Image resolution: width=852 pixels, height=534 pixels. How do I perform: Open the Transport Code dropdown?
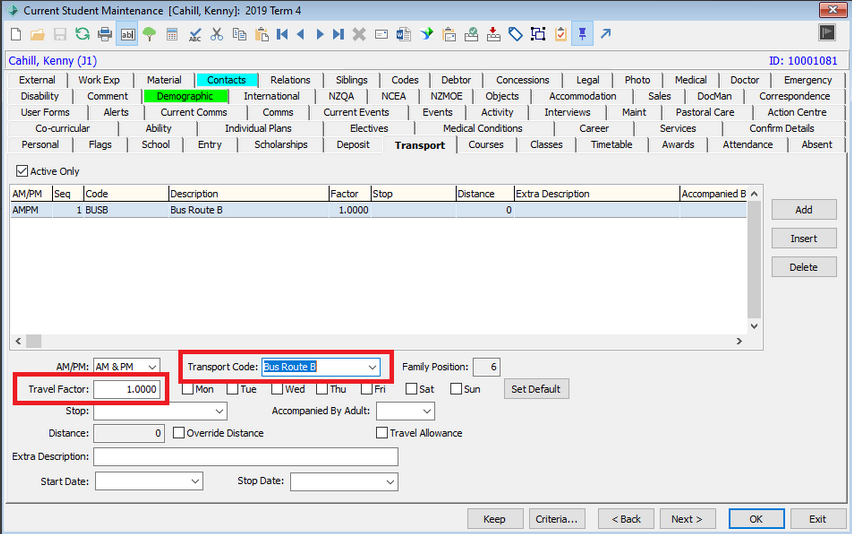[x=372, y=367]
